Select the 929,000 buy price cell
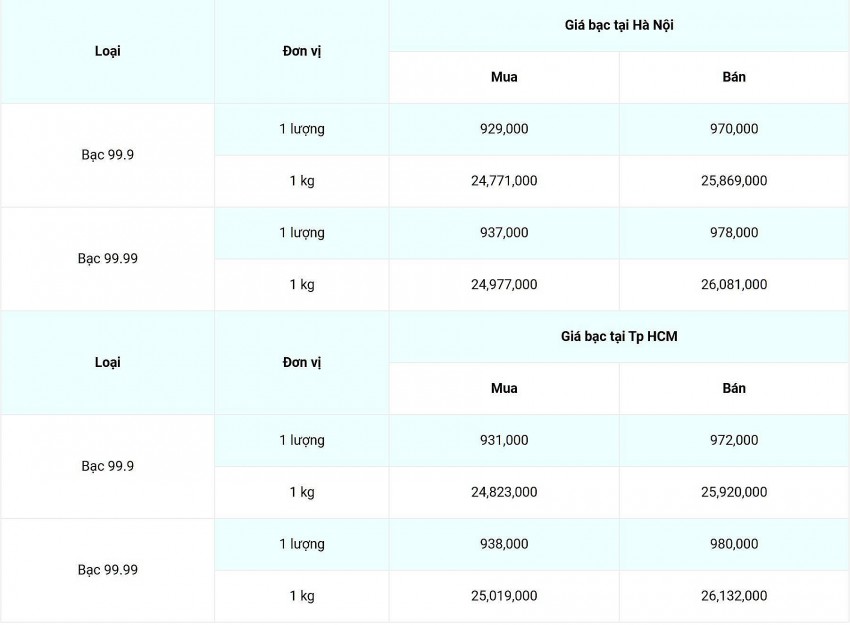 pos(504,129)
